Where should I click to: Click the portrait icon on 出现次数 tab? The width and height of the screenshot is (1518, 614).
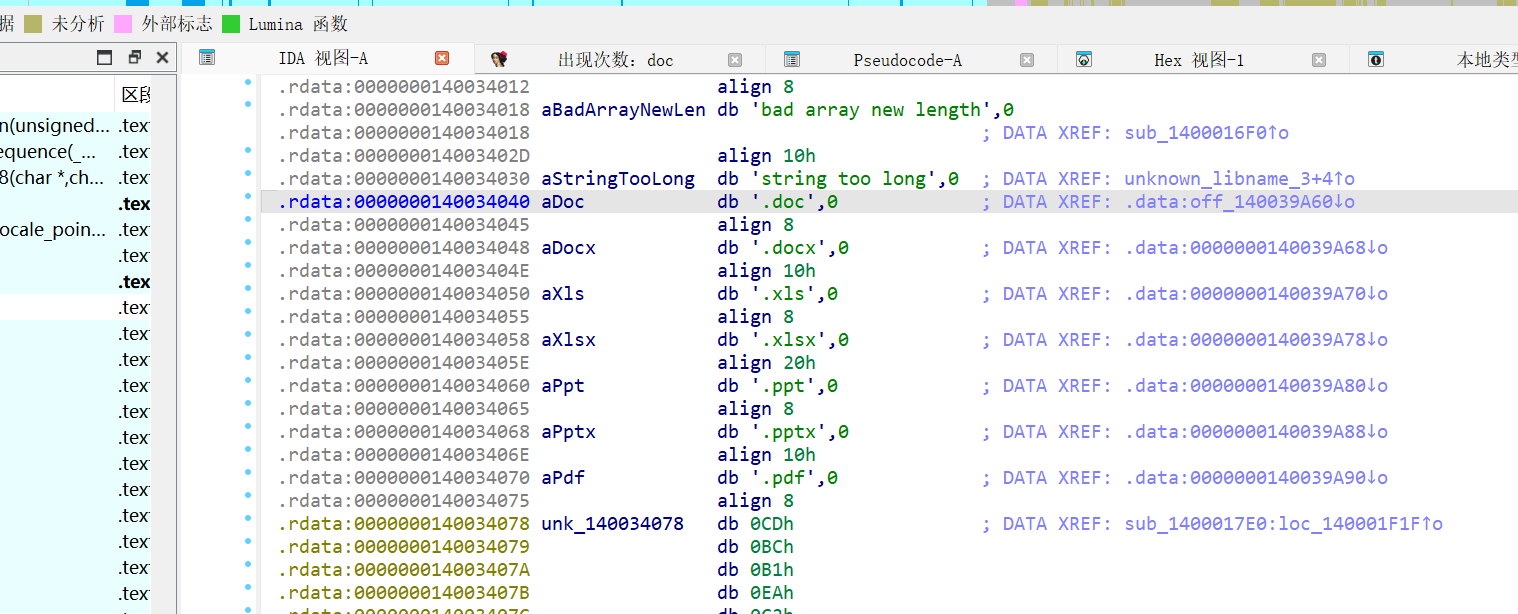click(x=498, y=59)
